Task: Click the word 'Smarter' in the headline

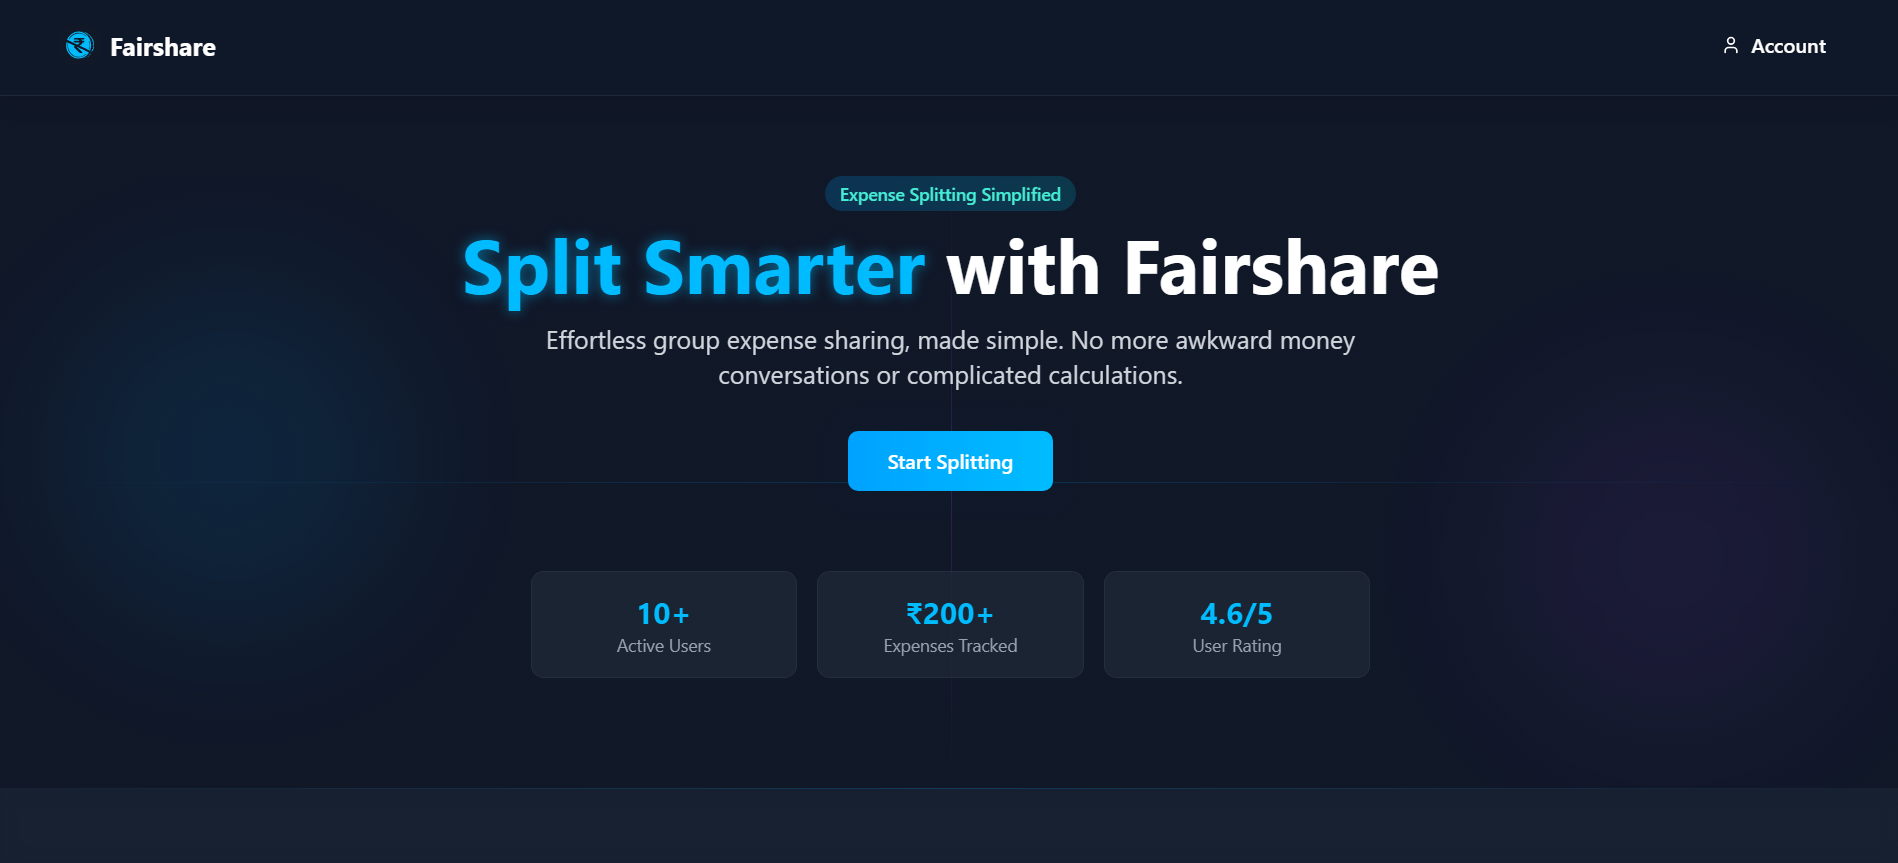Action: (x=784, y=270)
